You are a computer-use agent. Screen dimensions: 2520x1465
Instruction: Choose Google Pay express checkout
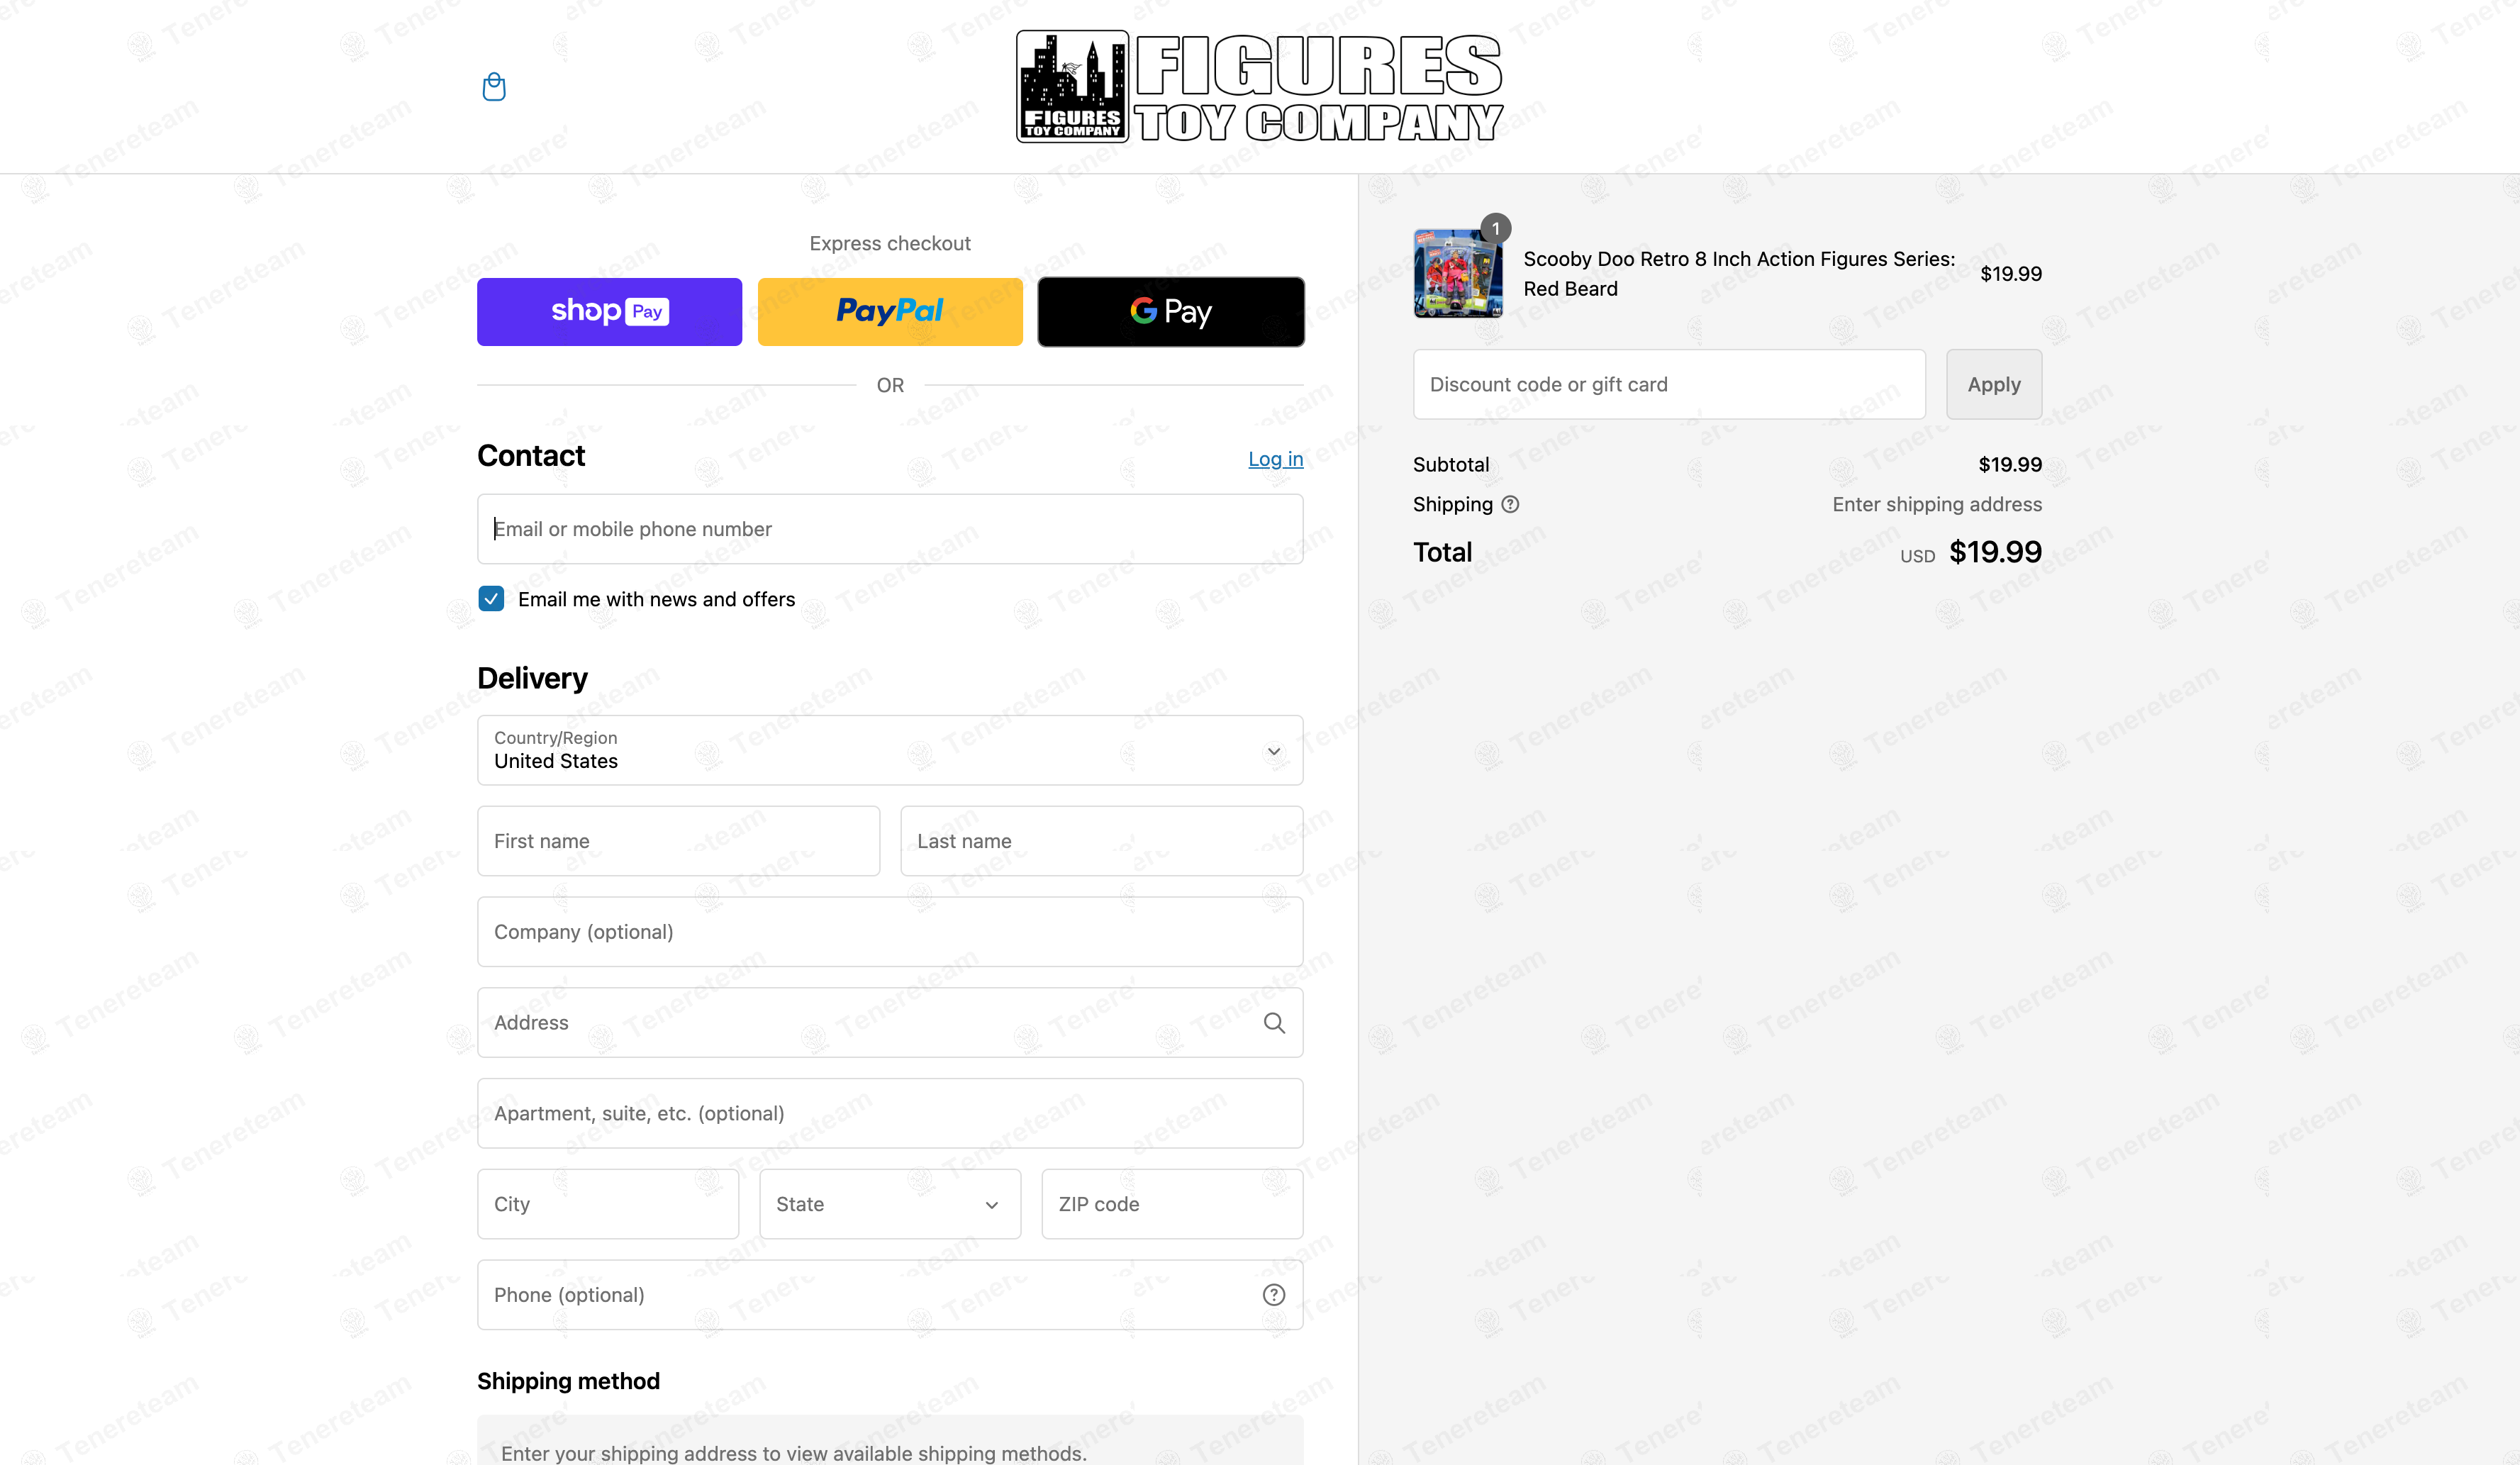click(x=1170, y=312)
